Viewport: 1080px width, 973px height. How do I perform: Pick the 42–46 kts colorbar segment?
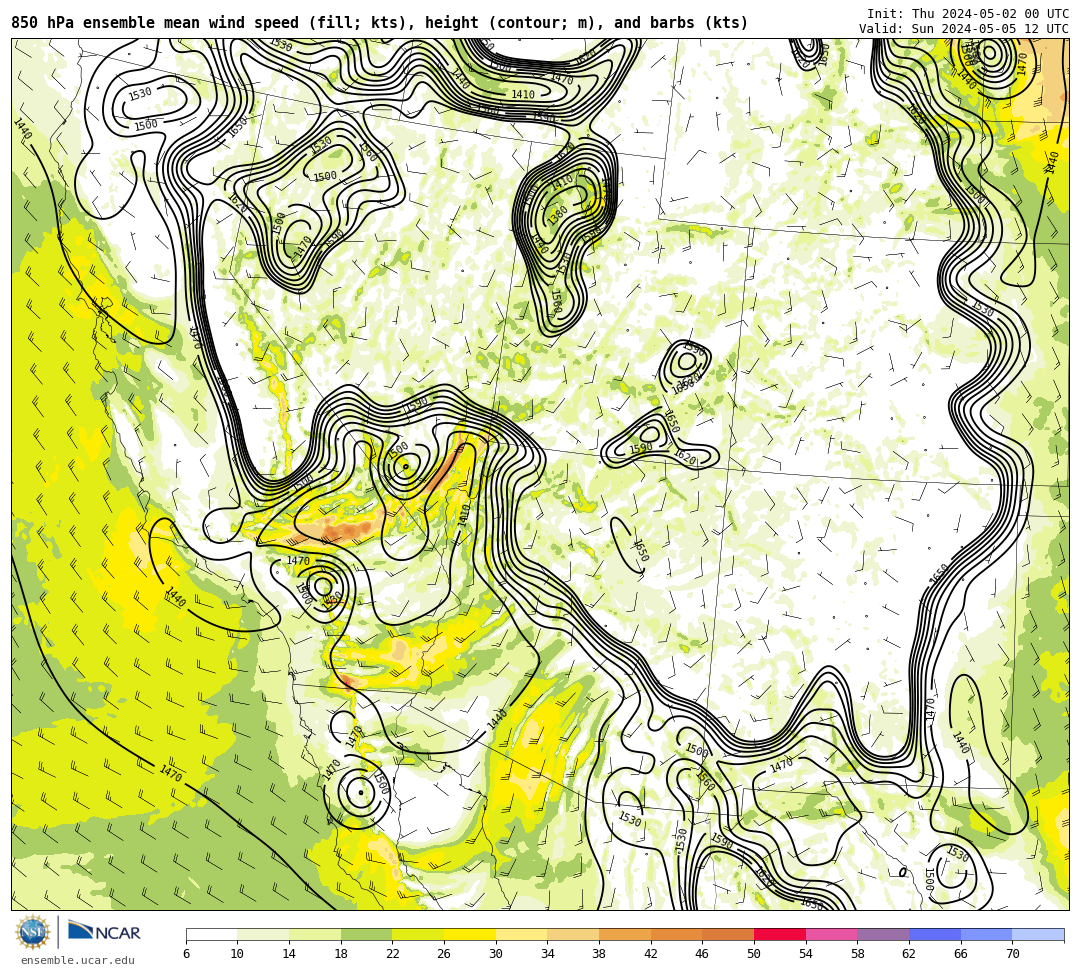676,935
